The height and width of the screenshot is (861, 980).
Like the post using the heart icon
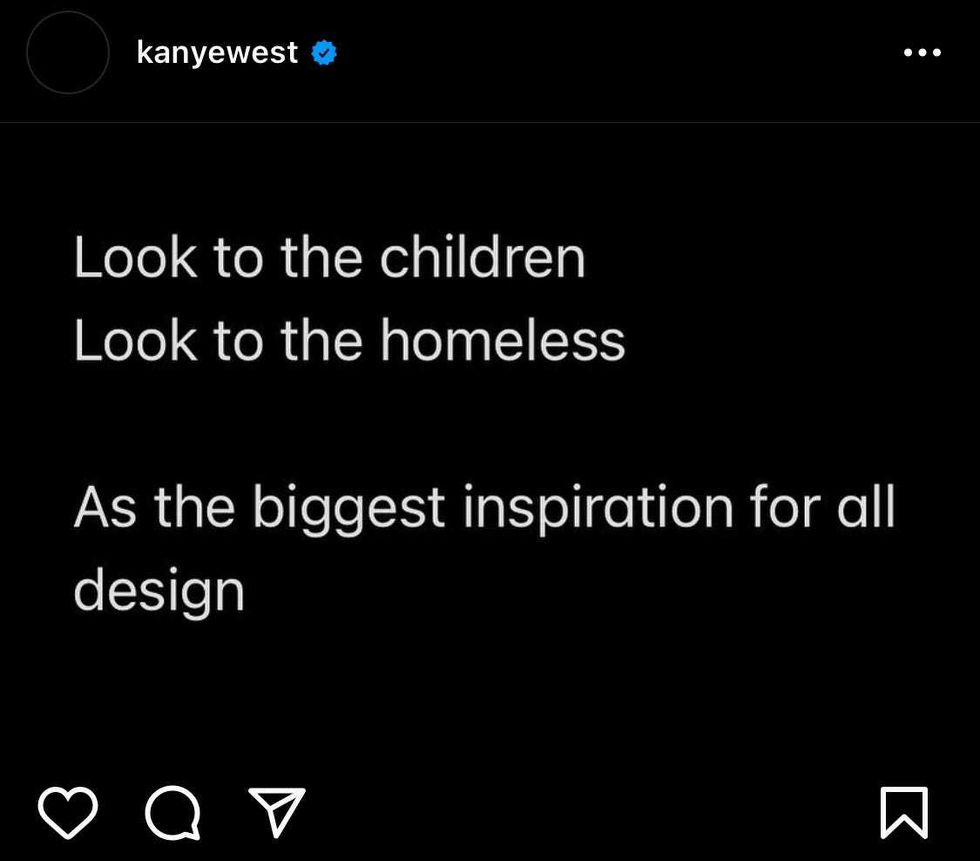pyautogui.click(x=68, y=812)
